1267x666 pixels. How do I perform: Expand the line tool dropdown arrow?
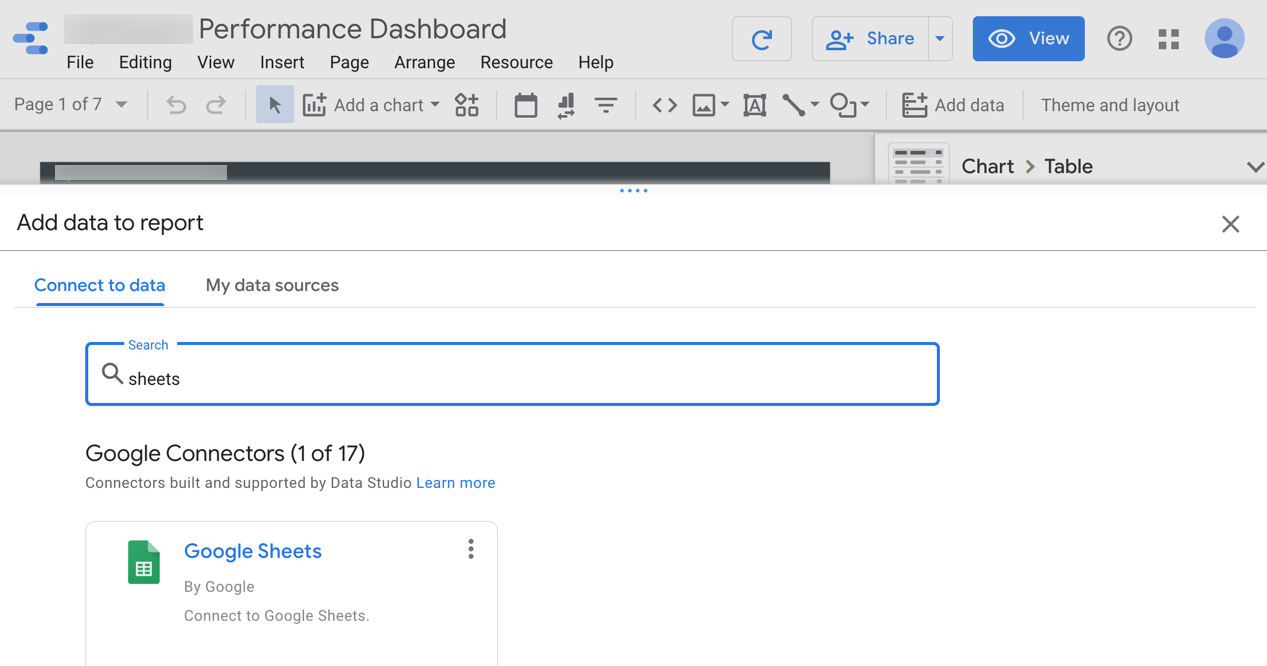click(x=815, y=105)
